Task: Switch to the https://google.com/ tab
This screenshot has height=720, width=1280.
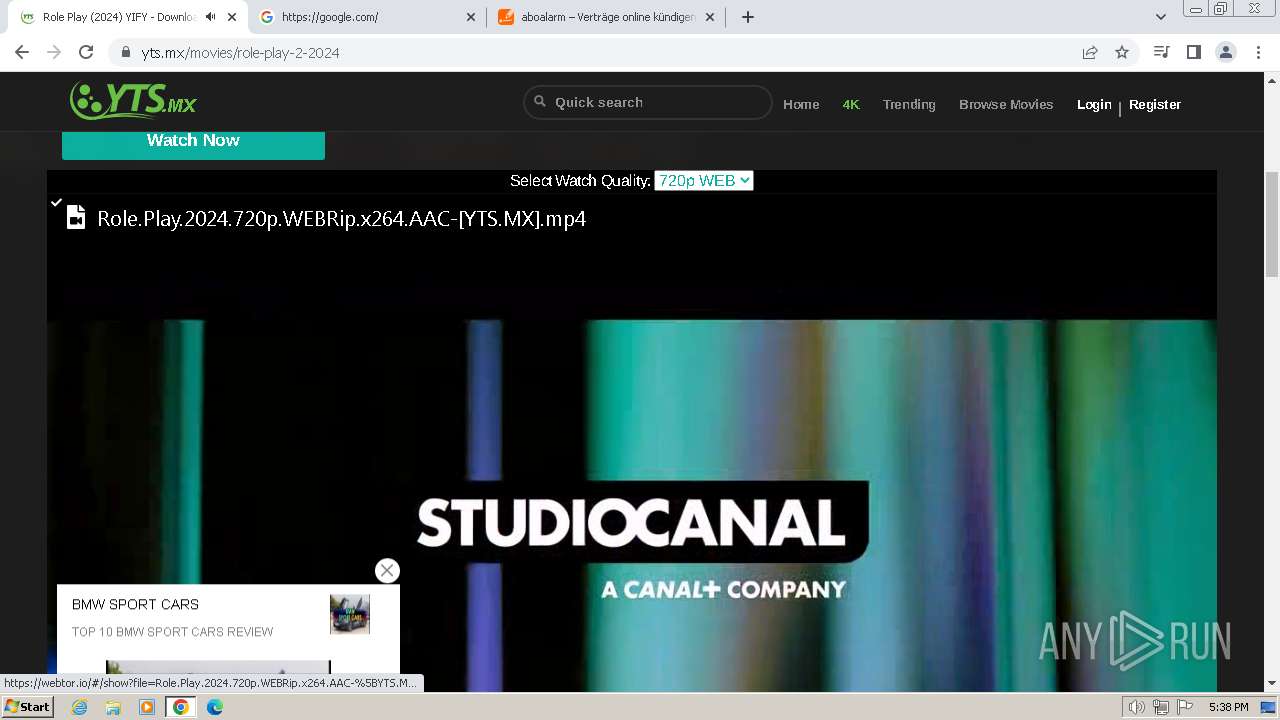Action: pos(368,17)
